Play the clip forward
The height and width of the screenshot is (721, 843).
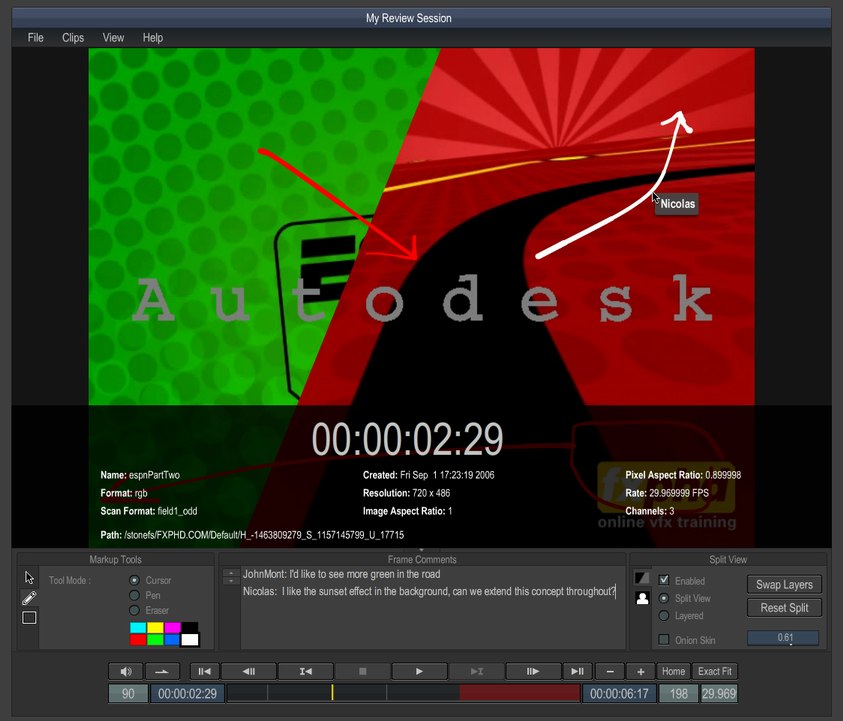click(419, 671)
